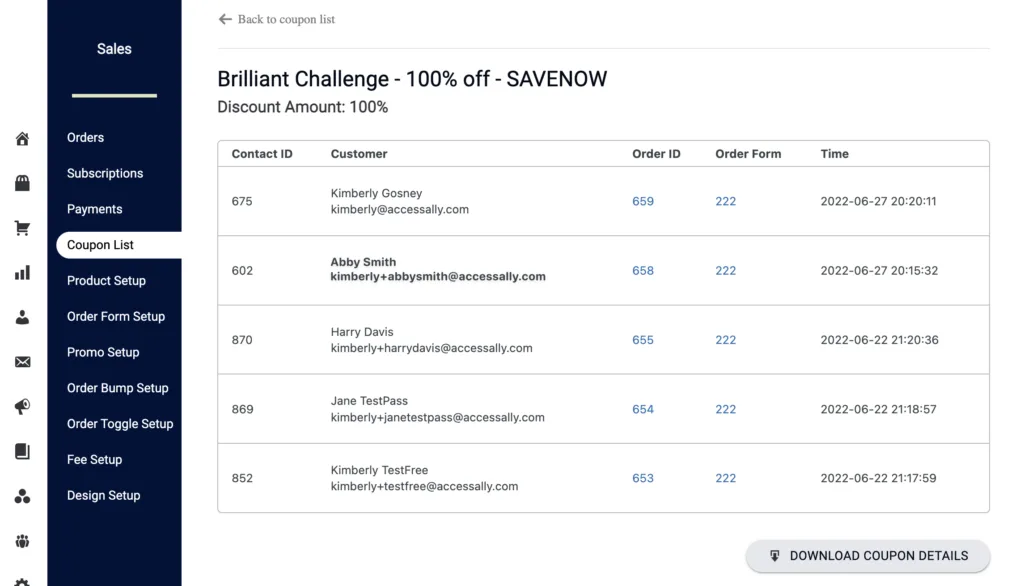
Task: Open order 658 for Abby Smith
Action: pos(643,270)
